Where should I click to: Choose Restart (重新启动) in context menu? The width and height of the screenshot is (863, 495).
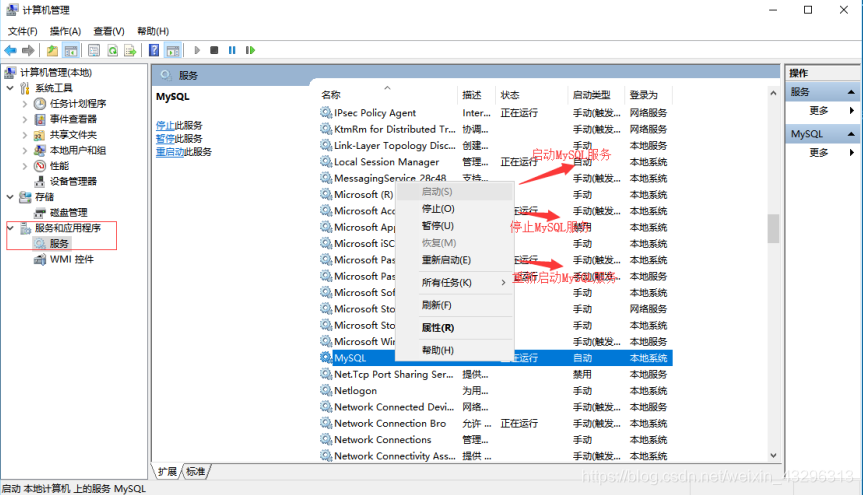(x=455, y=260)
